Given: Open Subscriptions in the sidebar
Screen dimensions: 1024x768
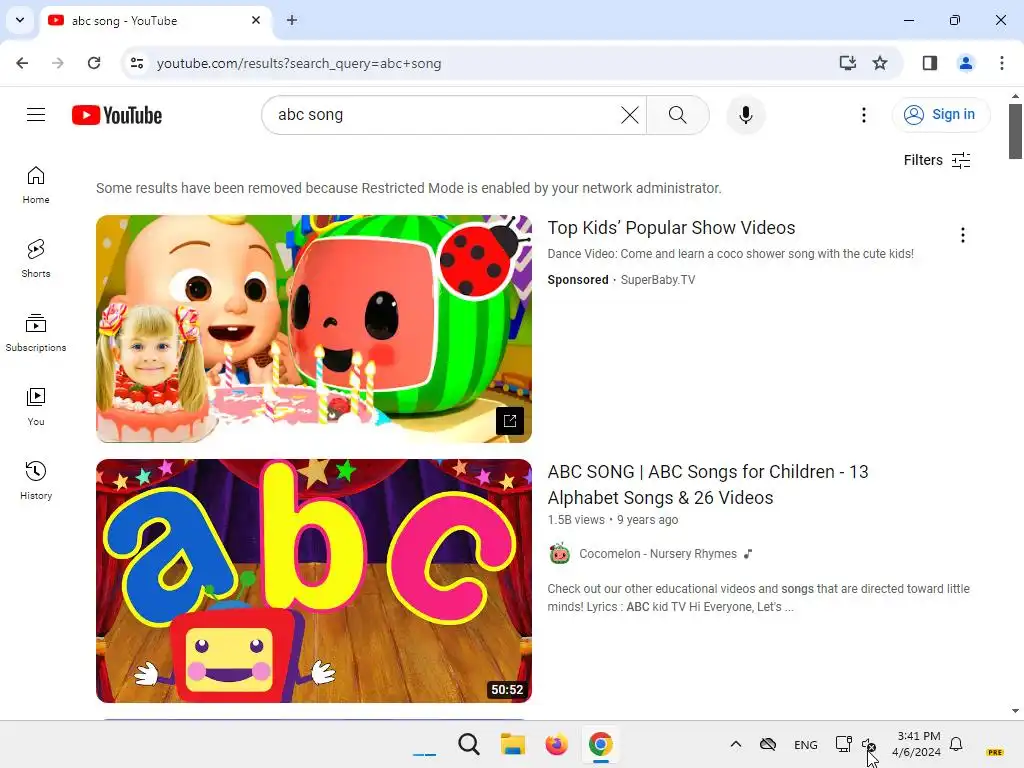Looking at the screenshot, I should coord(36,332).
